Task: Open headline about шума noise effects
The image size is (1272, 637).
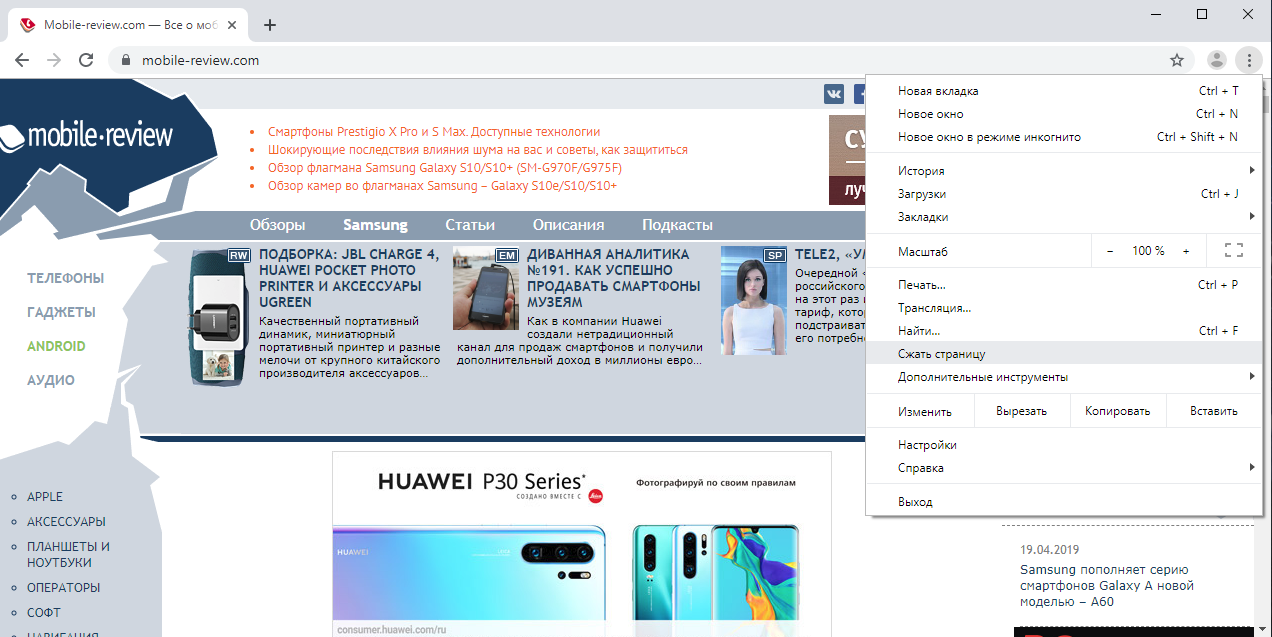Action: tap(478, 150)
